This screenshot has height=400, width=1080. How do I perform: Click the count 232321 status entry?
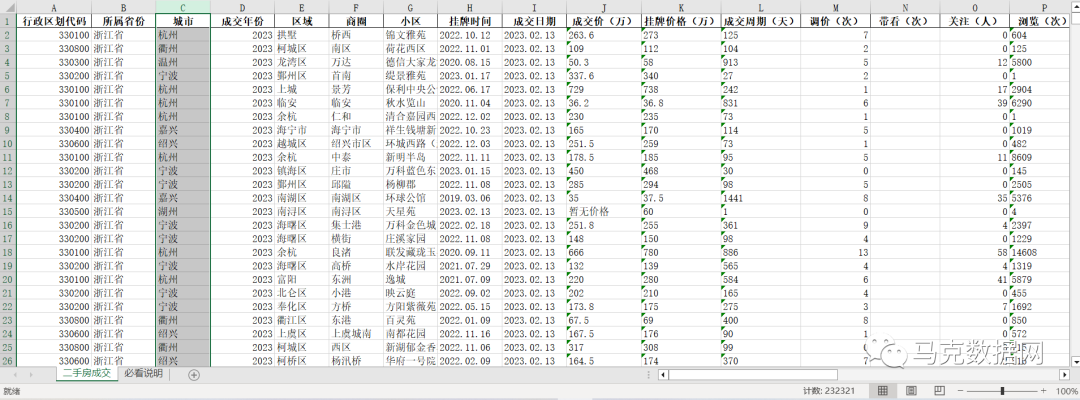[829, 391]
